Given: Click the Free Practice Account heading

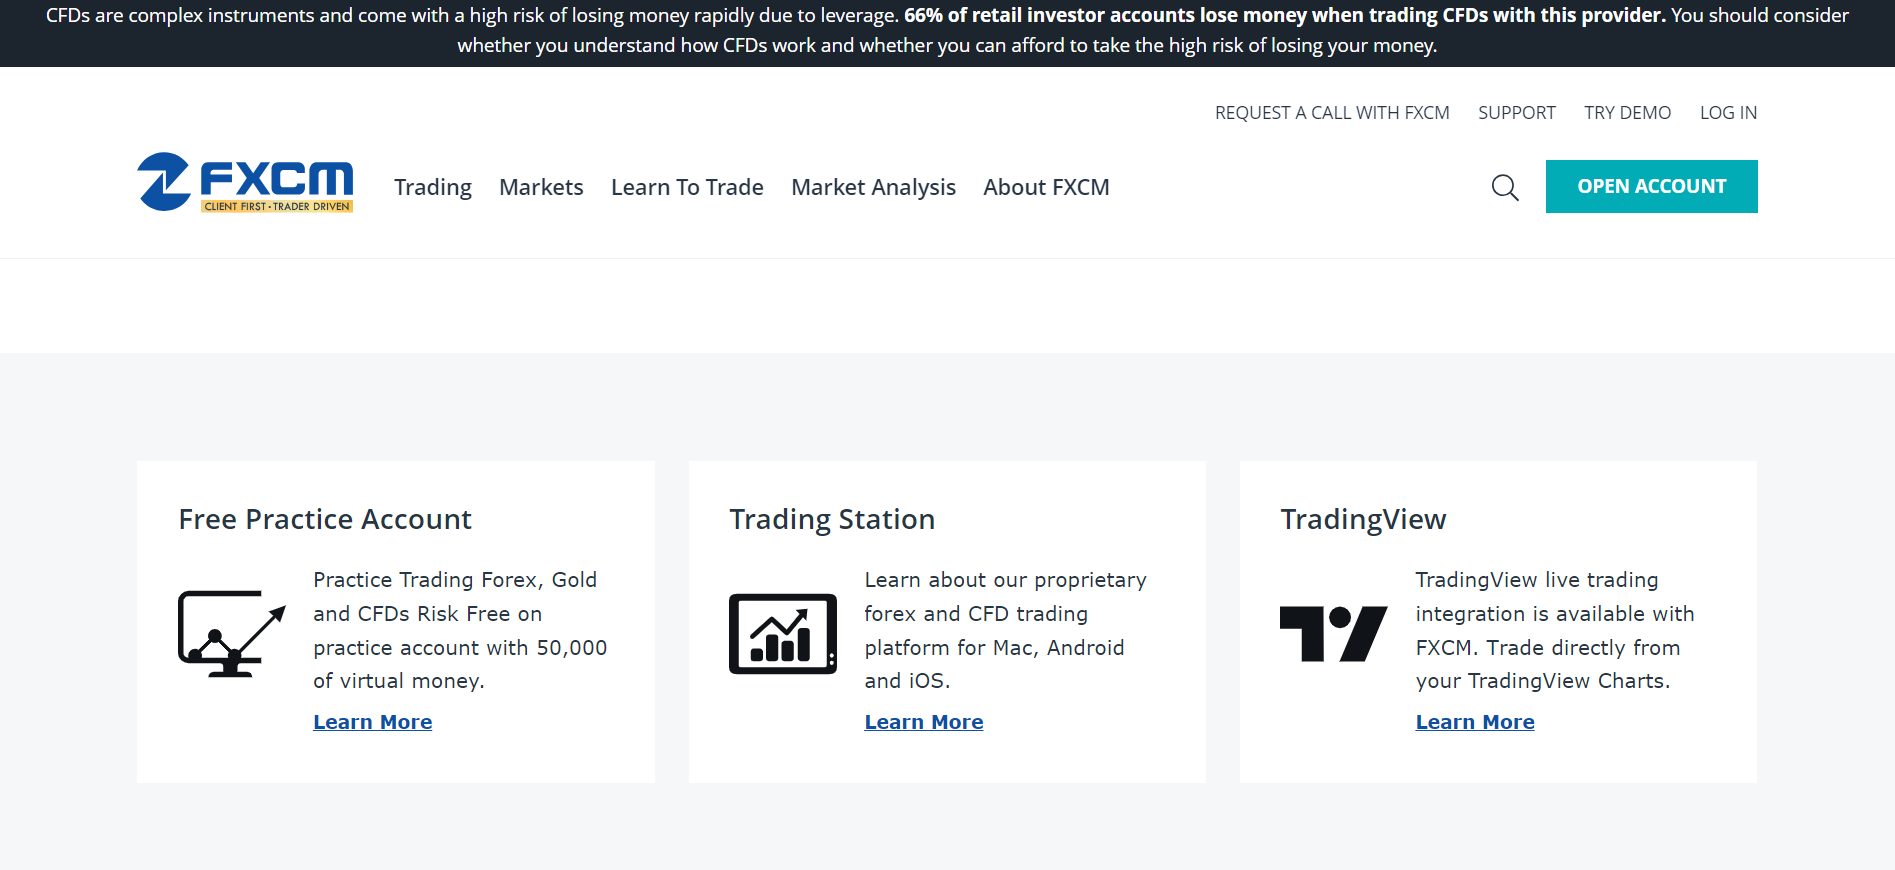Looking at the screenshot, I should (325, 519).
